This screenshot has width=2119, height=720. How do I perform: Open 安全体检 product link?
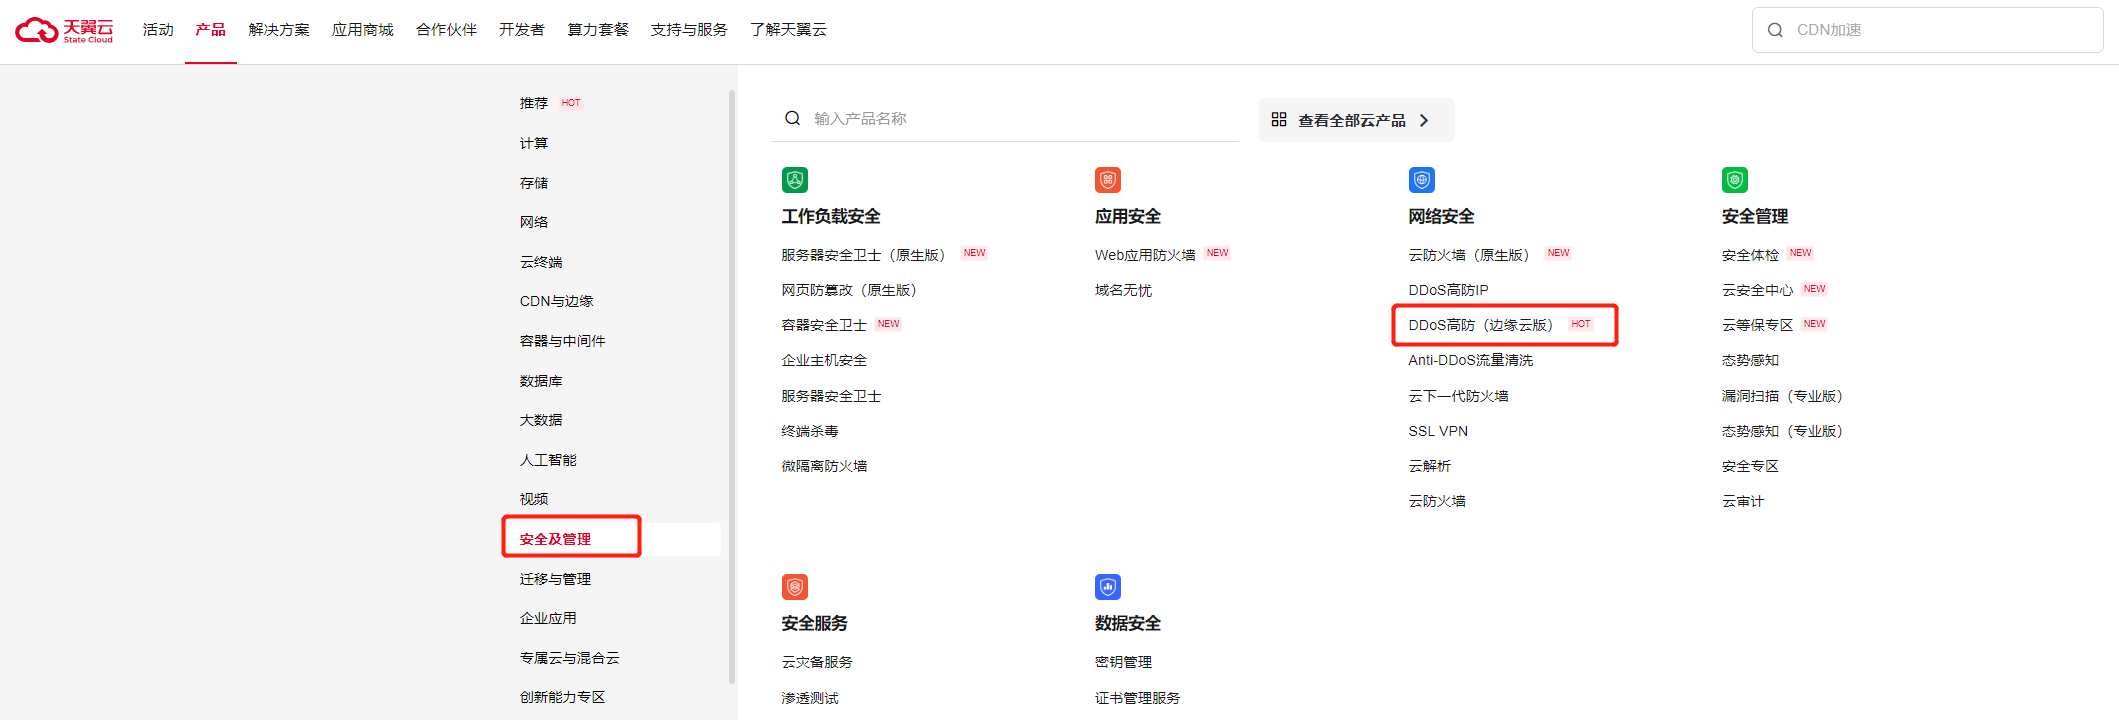pyautogui.click(x=1750, y=255)
